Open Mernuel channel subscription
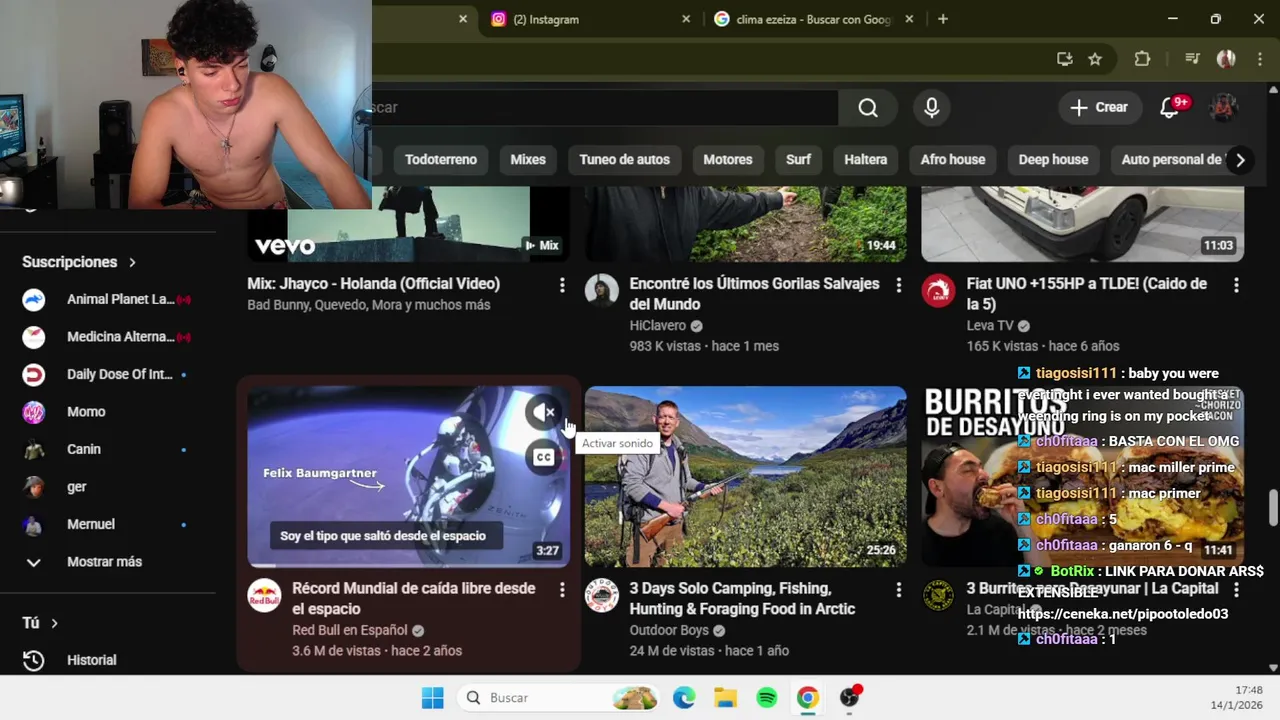Image resolution: width=1280 pixels, height=720 pixels. click(108, 524)
